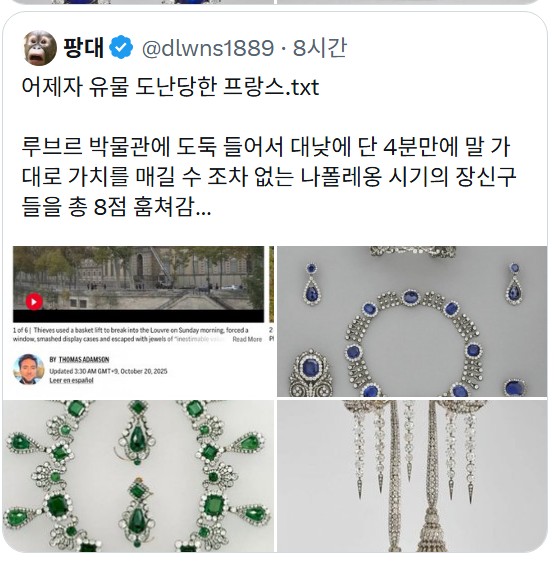
Task: Open the Louvre article screenshot image
Action: pyautogui.click(x=138, y=321)
